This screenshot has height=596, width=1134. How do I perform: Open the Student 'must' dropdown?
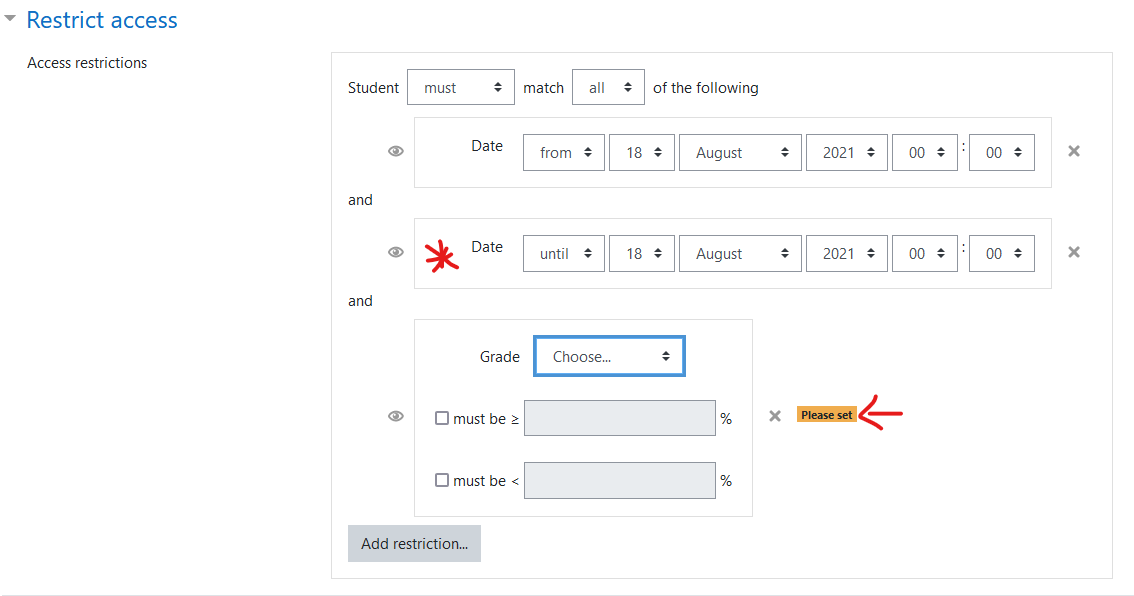pyautogui.click(x=461, y=88)
